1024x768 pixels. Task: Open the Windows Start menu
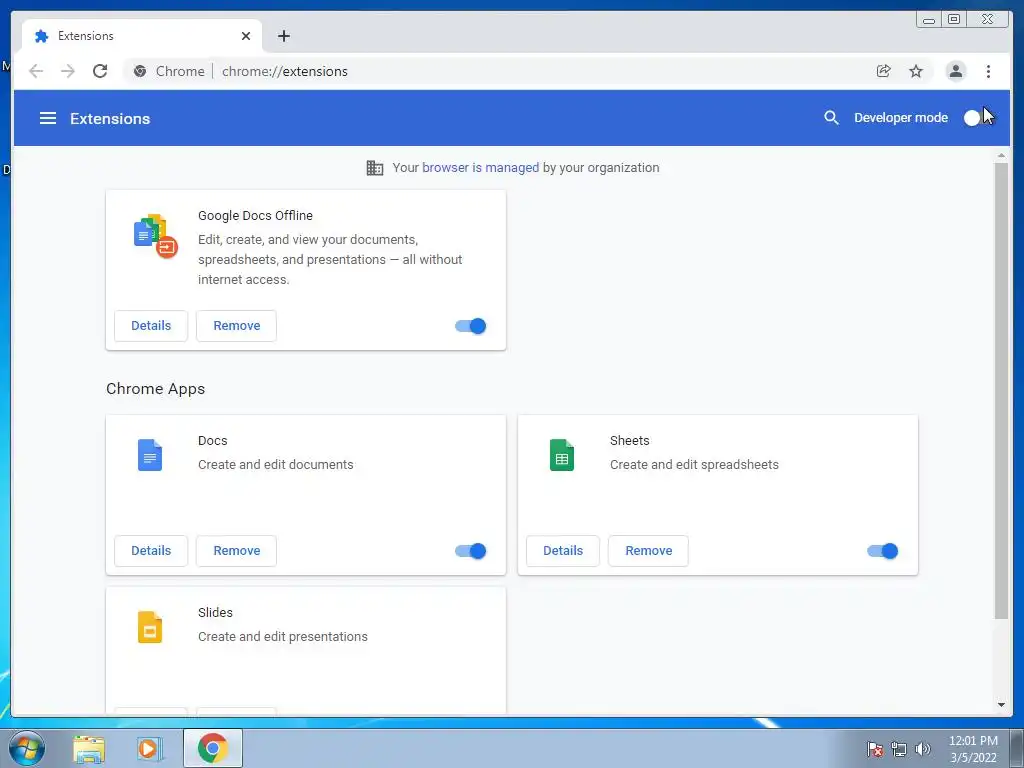coord(27,748)
